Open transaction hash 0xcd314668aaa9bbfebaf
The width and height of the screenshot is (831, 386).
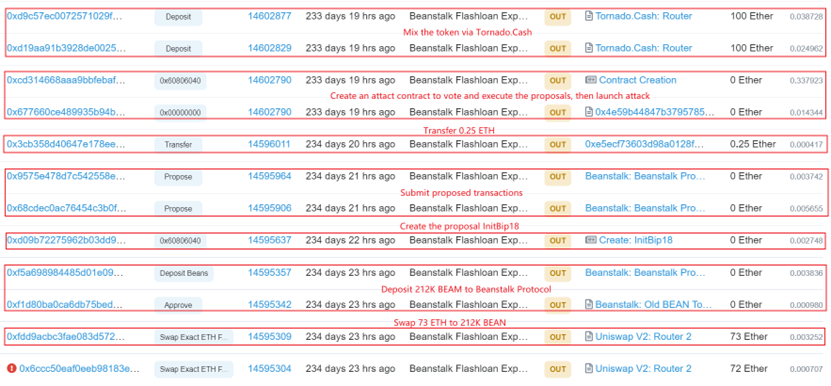point(67,80)
